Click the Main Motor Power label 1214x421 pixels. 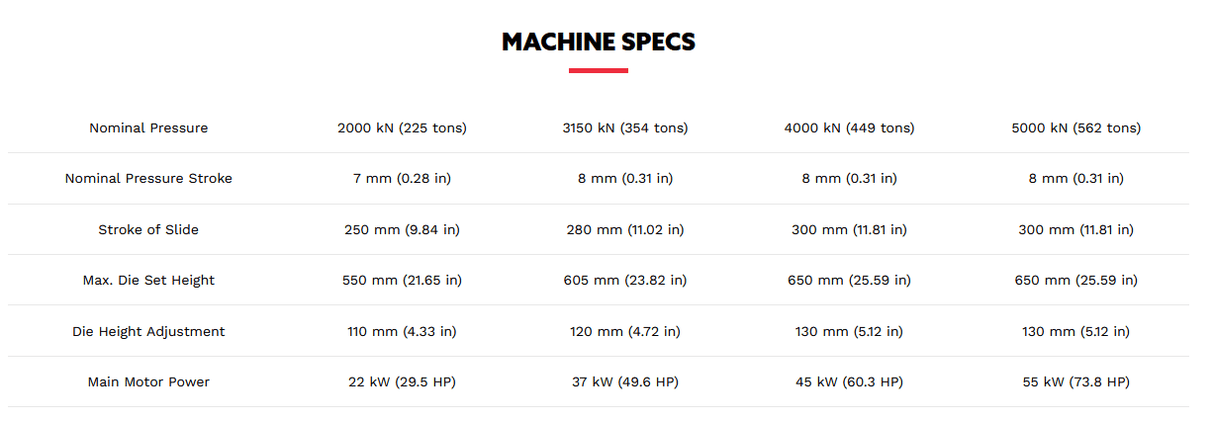point(148,382)
